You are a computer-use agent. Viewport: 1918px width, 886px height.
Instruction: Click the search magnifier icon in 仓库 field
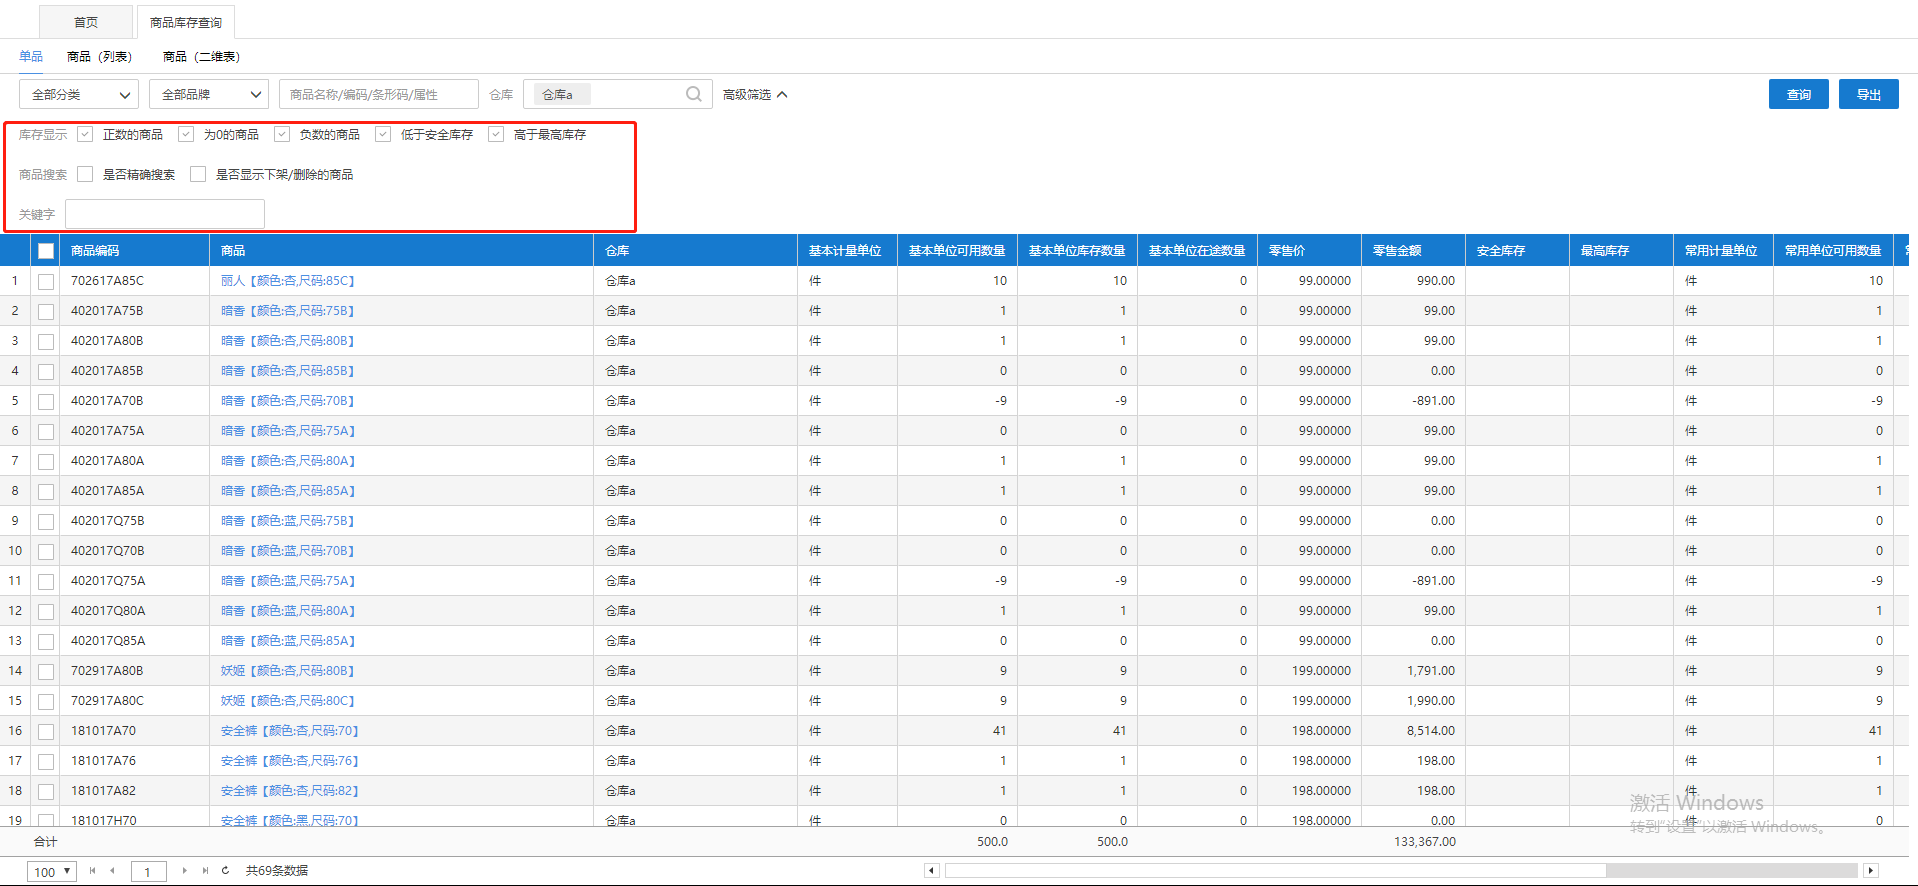[693, 94]
